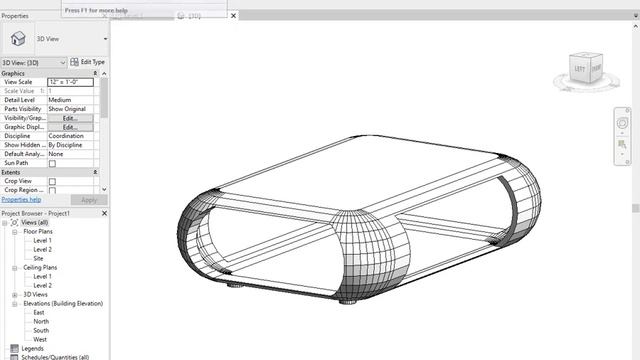Image resolution: width=640 pixels, height=360 pixels.
Task: Collapse the Graphics properties section
Action: (x=95, y=73)
